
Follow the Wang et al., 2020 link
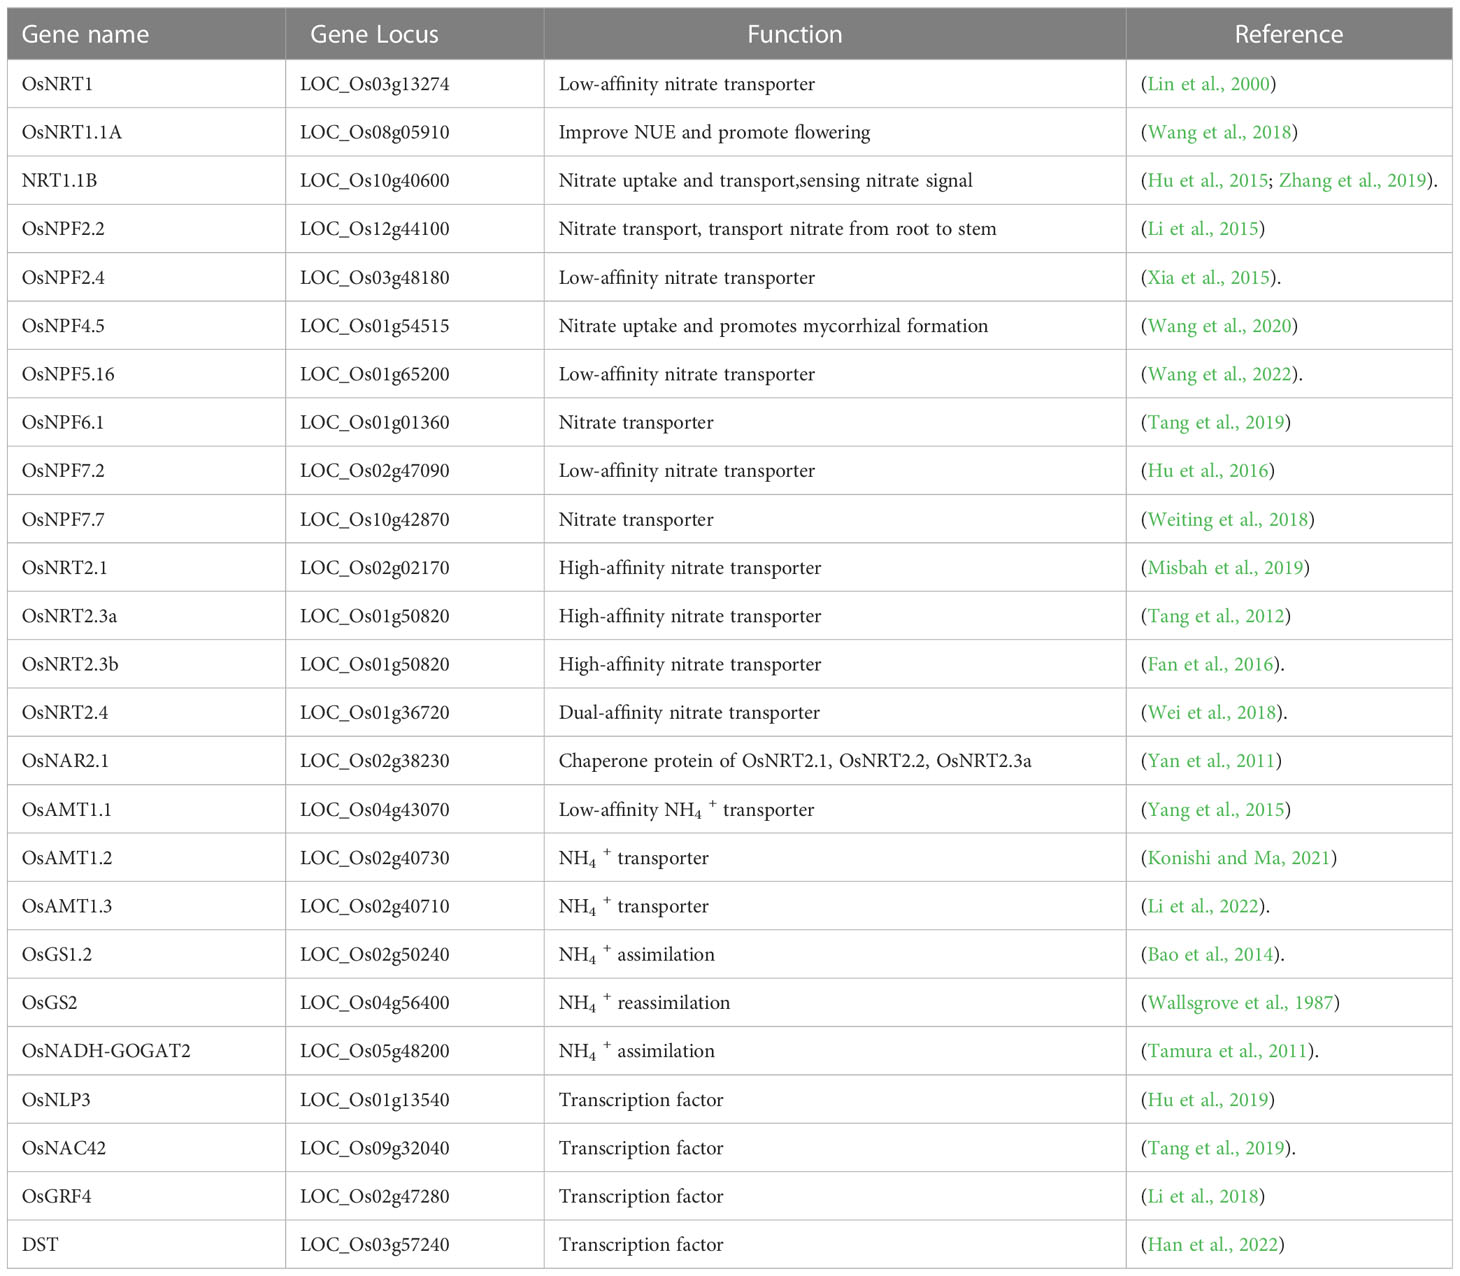[x=1219, y=326]
